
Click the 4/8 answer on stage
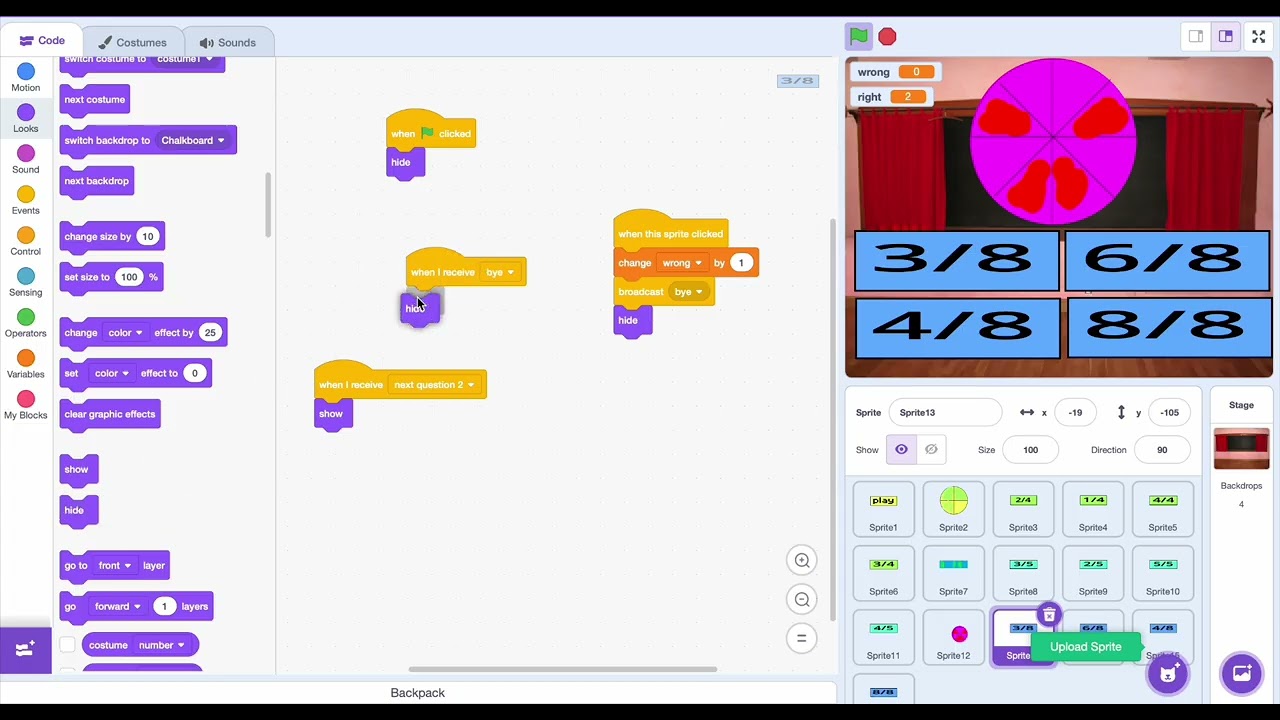coord(957,328)
